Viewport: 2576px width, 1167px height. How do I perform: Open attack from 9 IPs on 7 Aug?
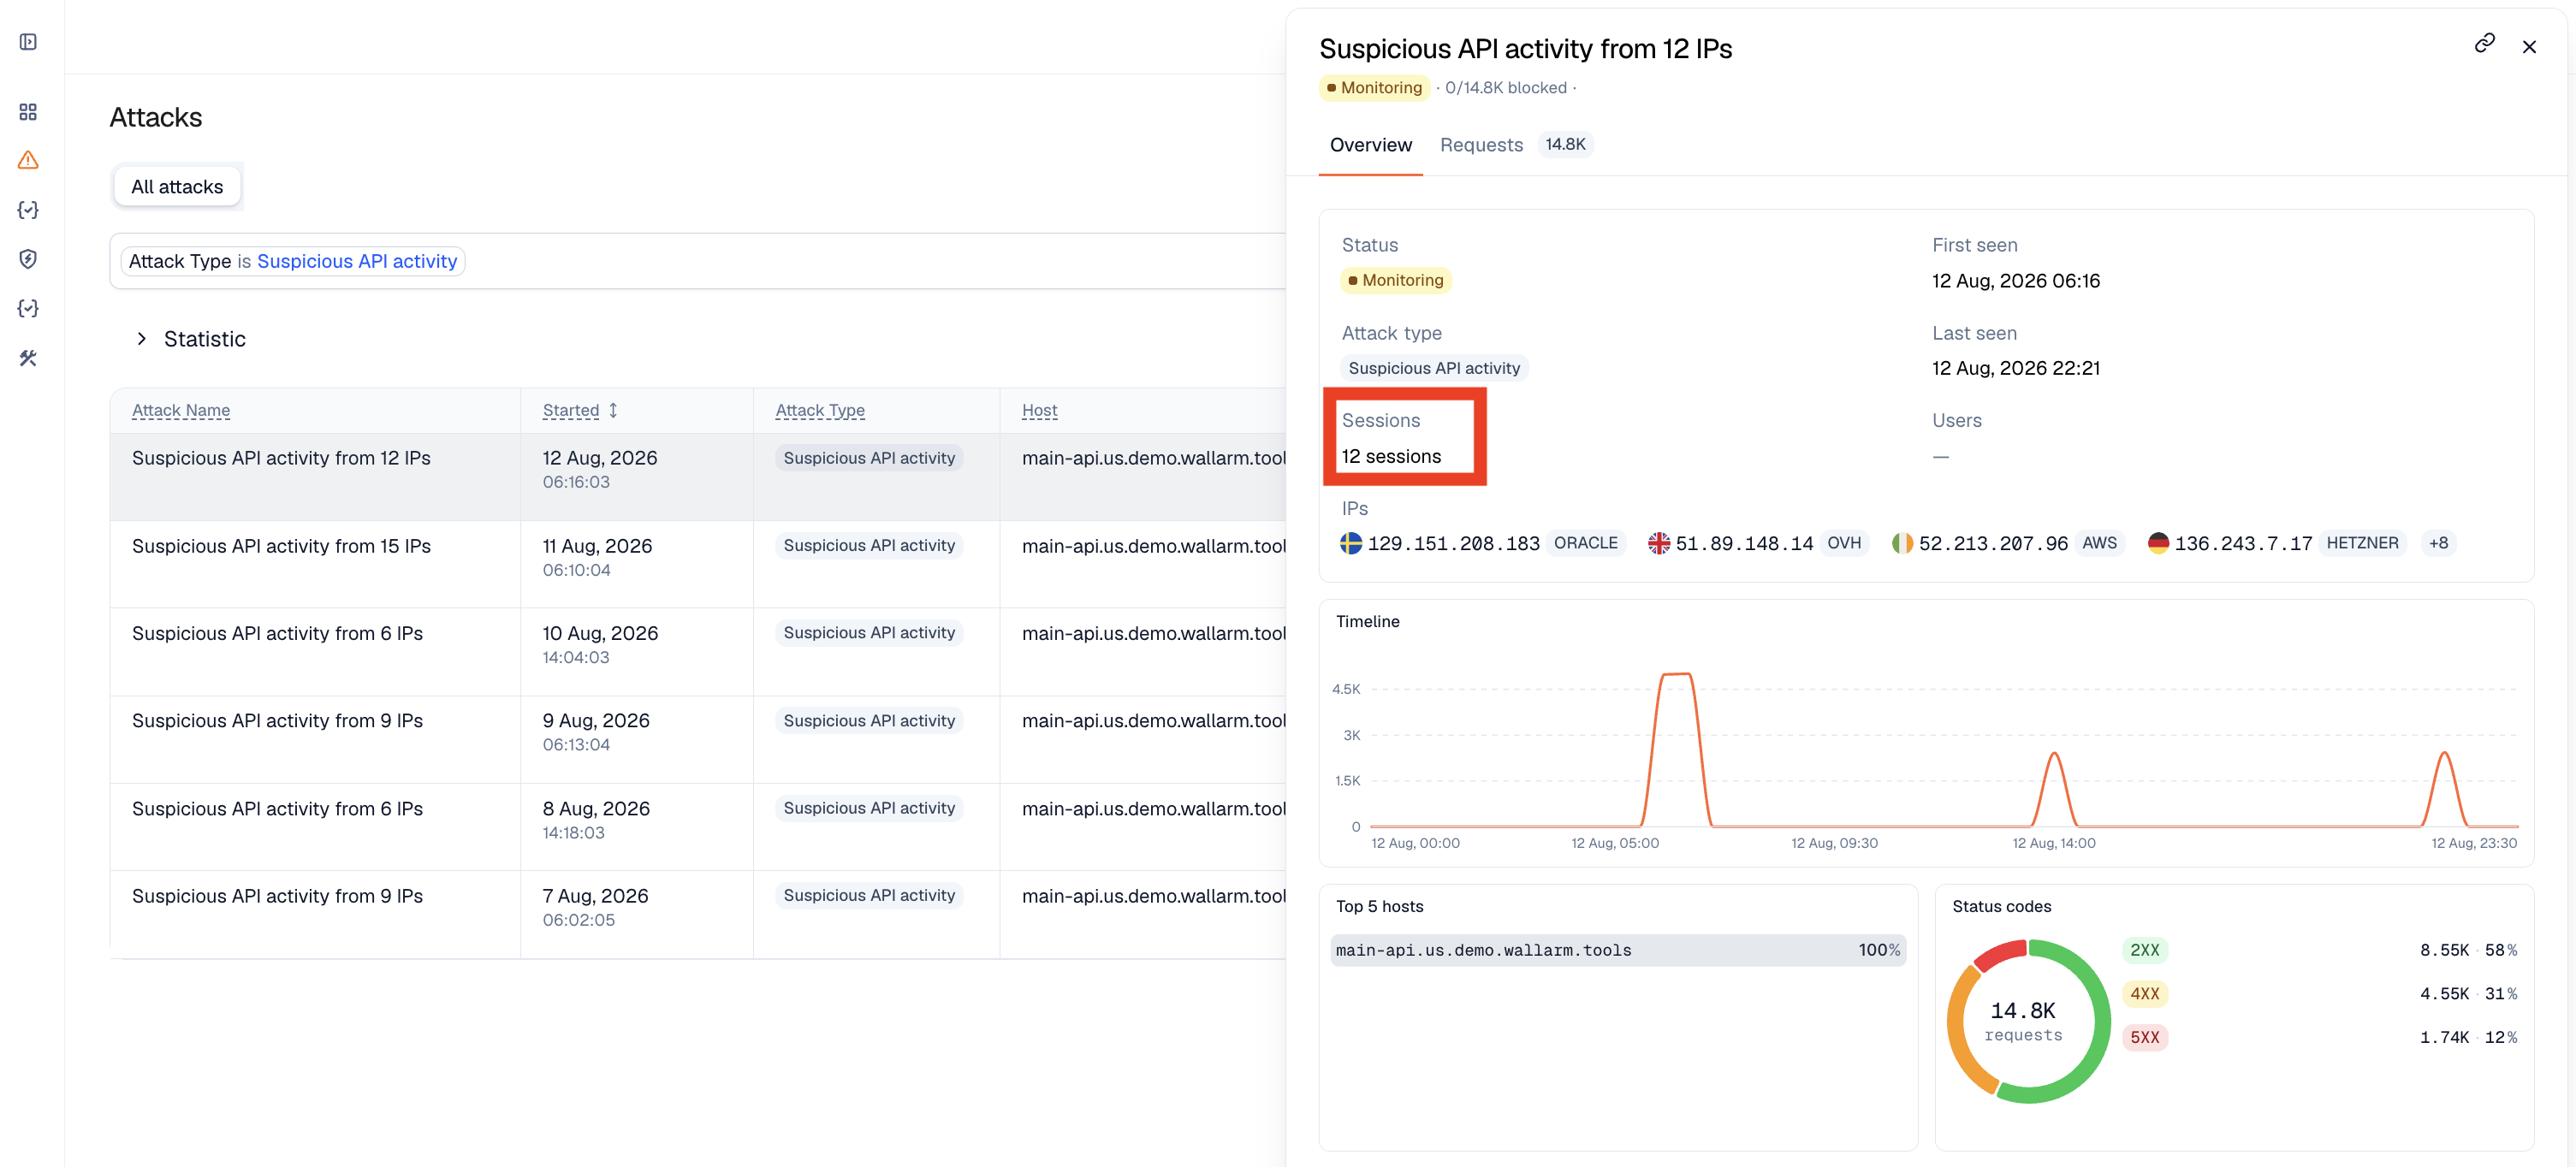point(697,915)
